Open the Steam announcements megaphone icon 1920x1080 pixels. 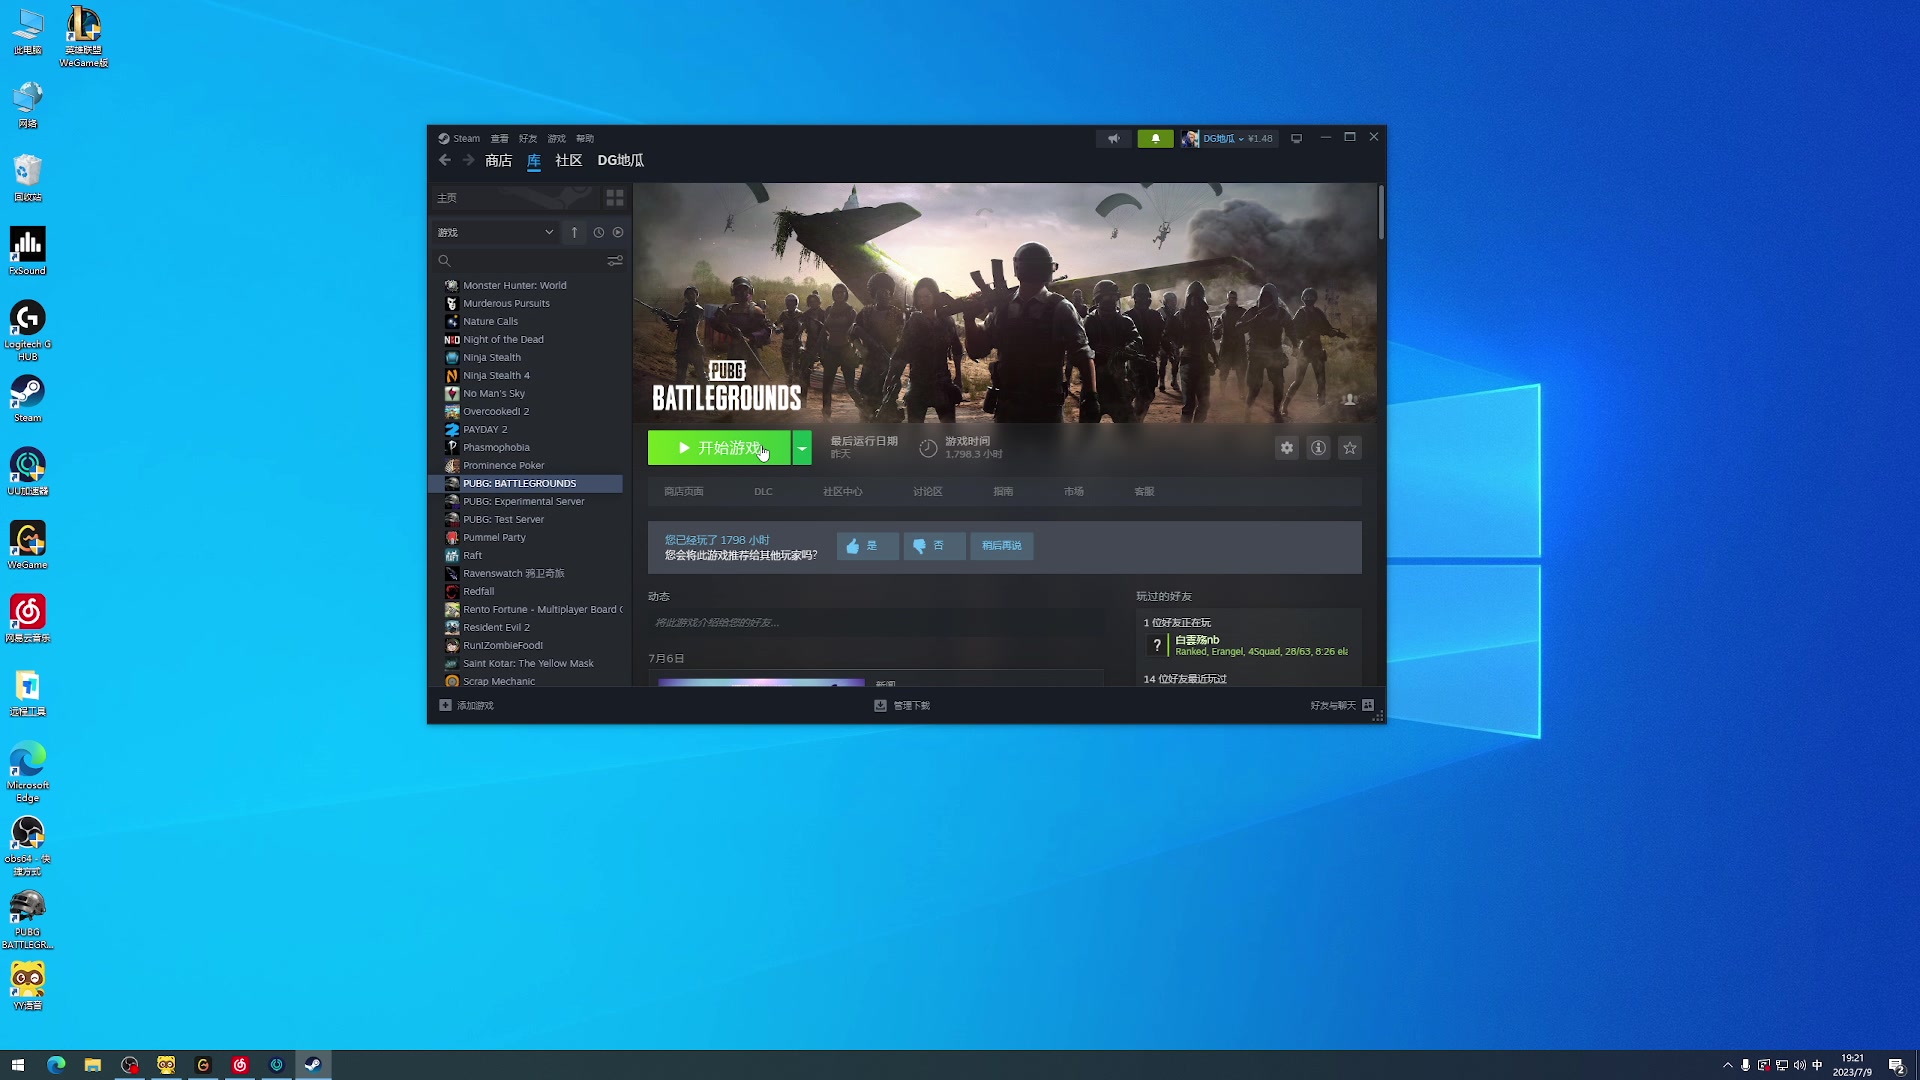point(1114,139)
